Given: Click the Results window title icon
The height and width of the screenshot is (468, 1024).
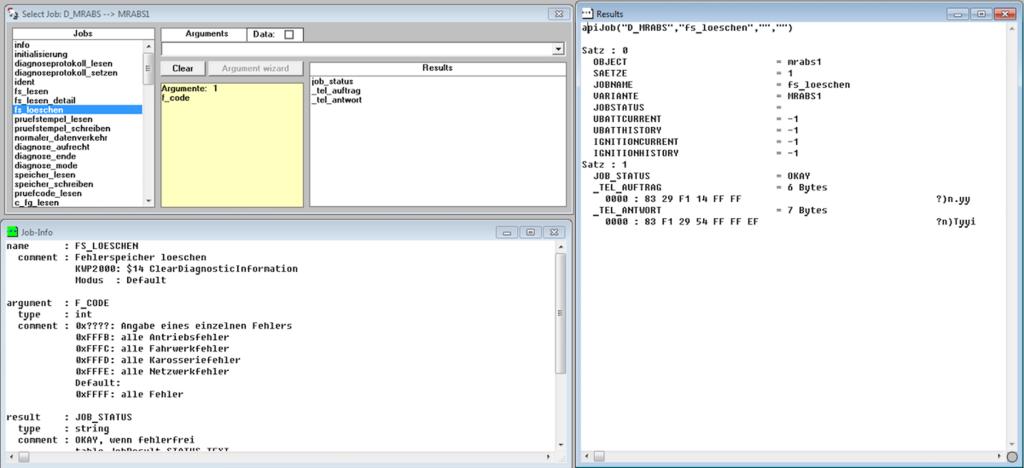Looking at the screenshot, I should 588,14.
